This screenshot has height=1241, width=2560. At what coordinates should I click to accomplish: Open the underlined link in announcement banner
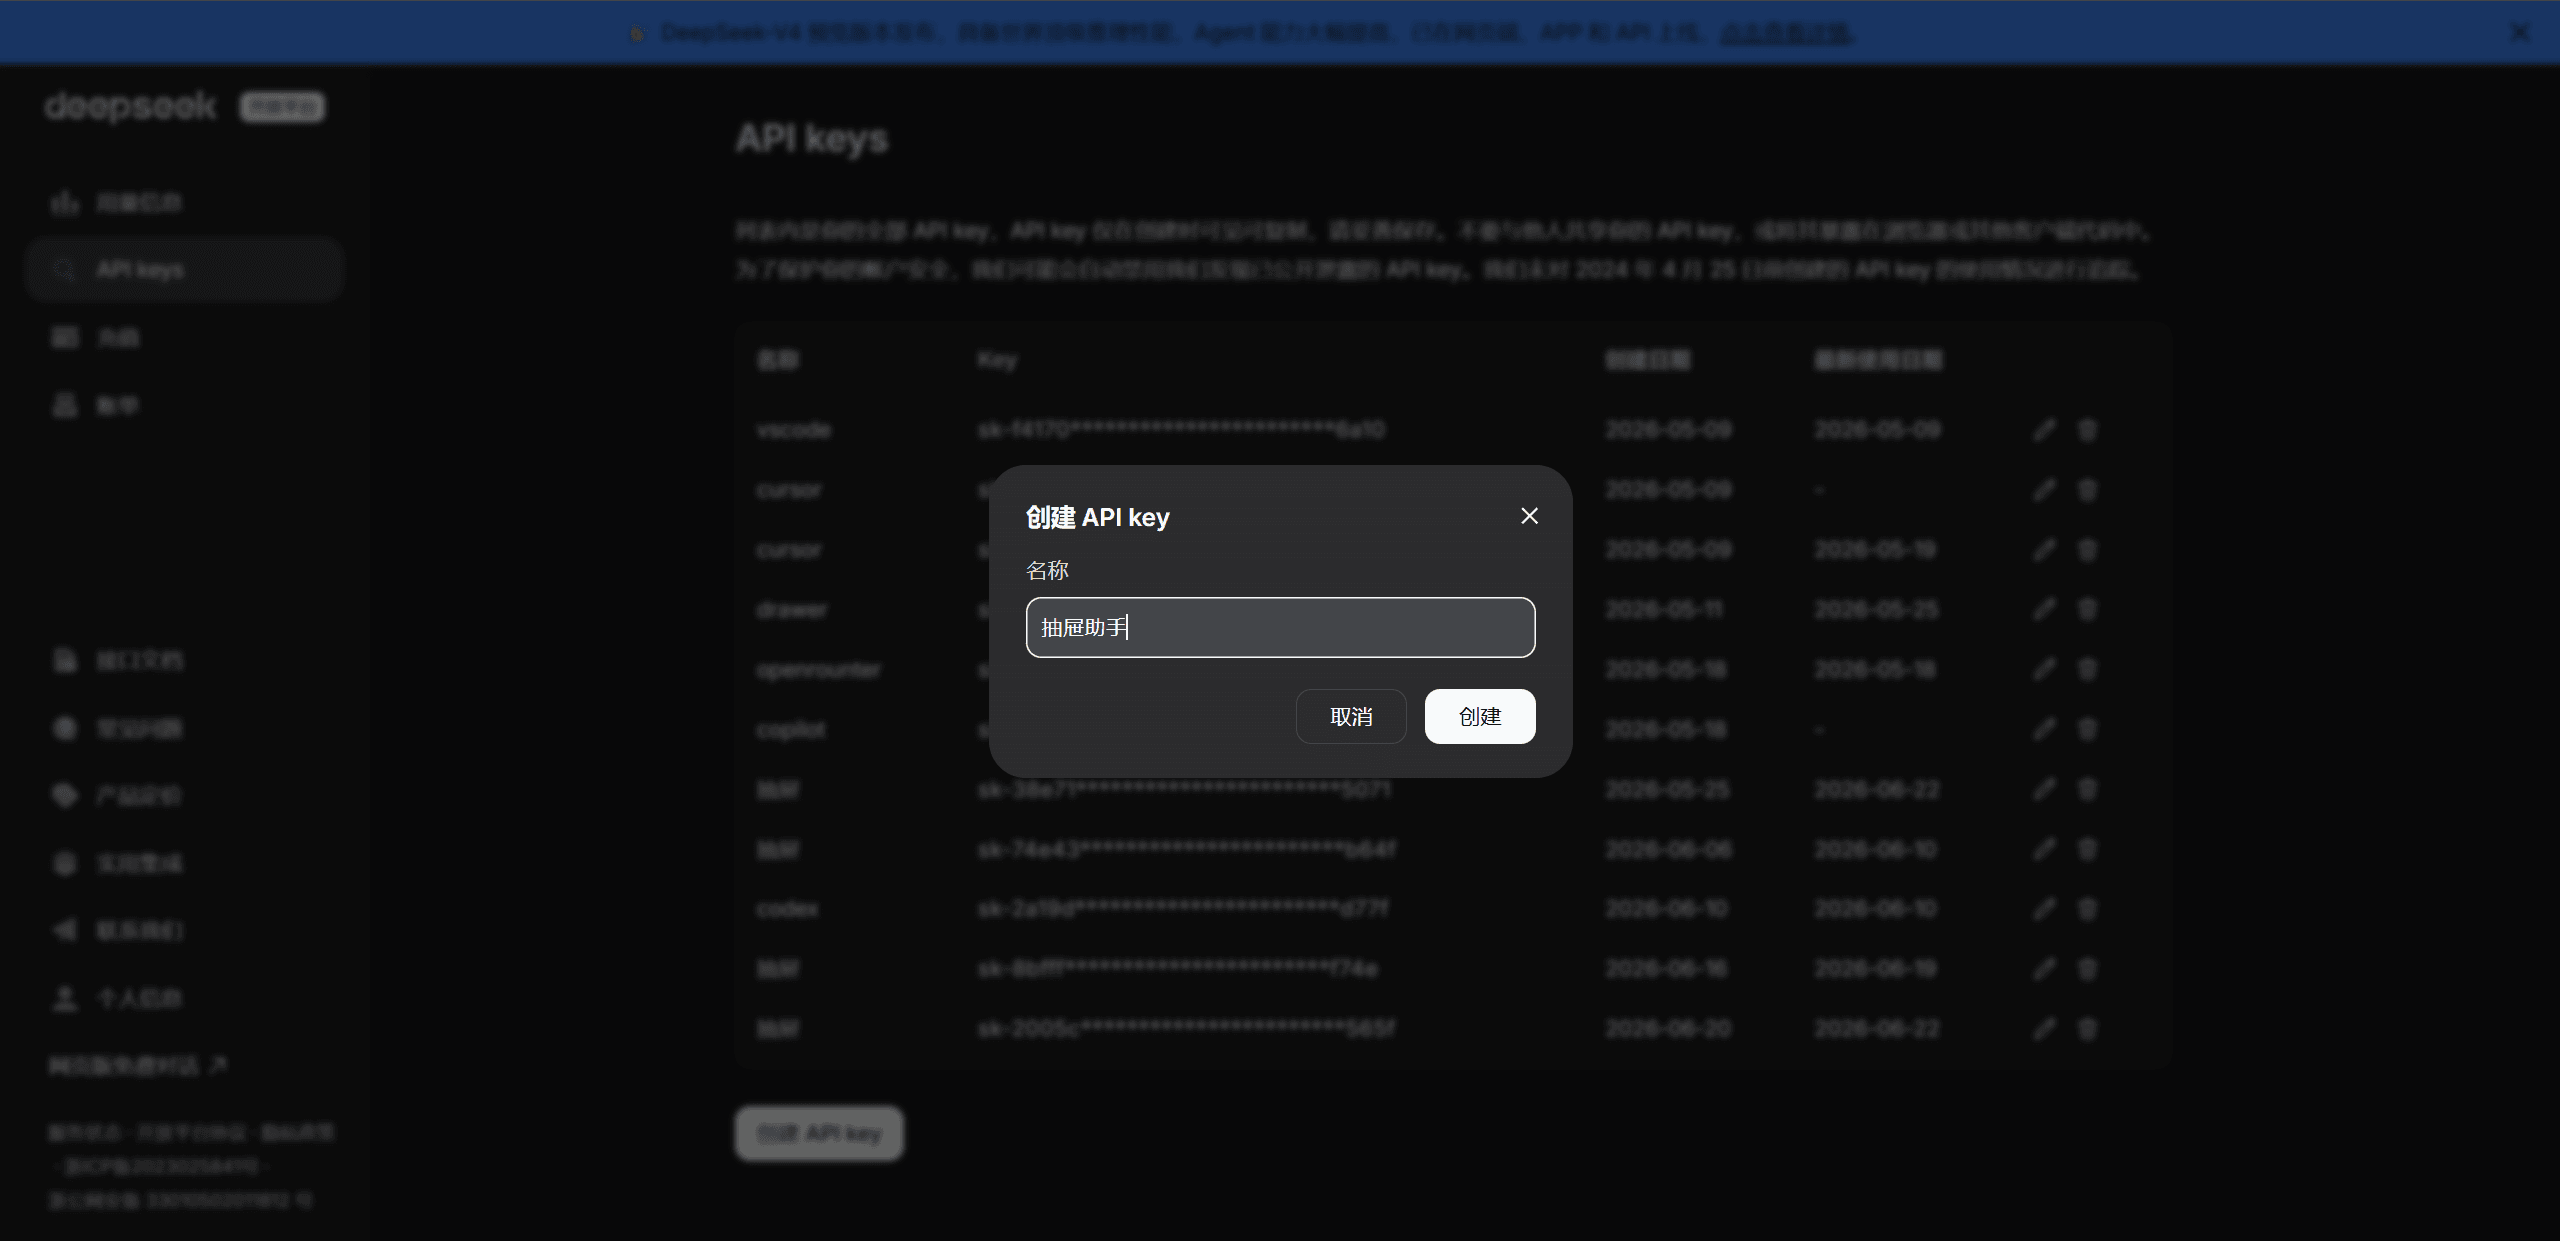[x=1786, y=33]
